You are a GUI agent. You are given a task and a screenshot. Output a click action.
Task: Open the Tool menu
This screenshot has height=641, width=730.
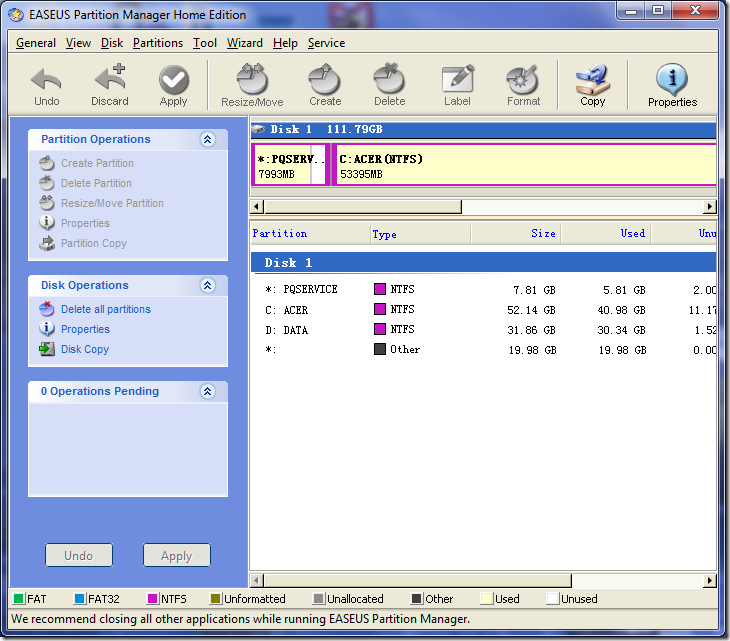[205, 43]
